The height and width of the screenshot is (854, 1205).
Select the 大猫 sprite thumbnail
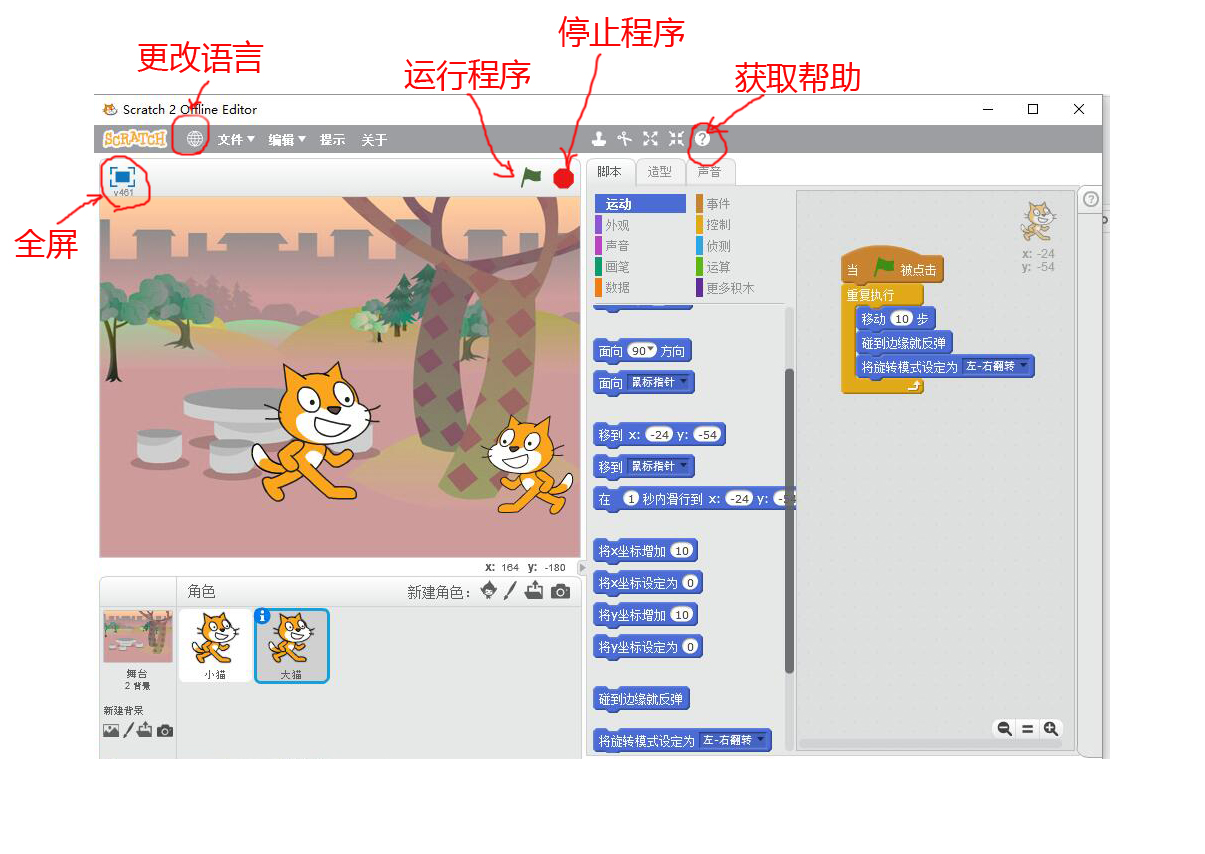[x=291, y=645]
